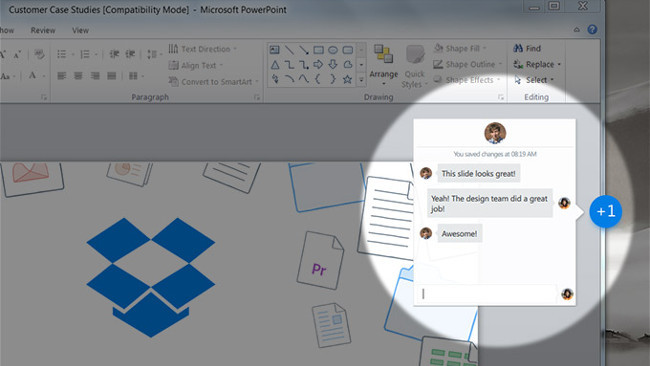This screenshot has height=366, width=650.
Task: Pick the Arc curve shape
Action: [289, 79]
